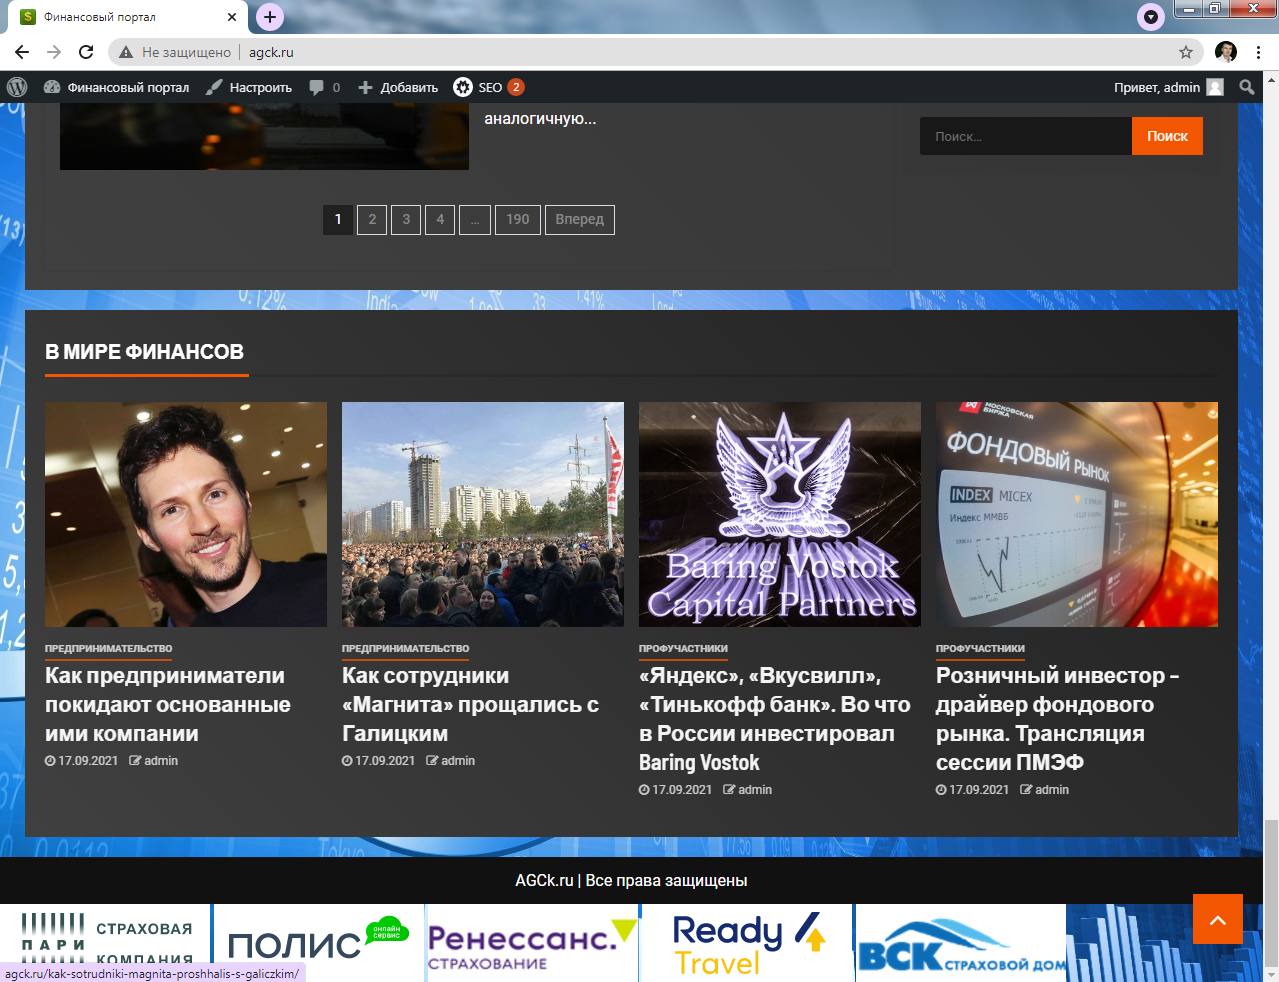Reload the page with refresh icon
This screenshot has width=1279, height=982.
pos(86,52)
